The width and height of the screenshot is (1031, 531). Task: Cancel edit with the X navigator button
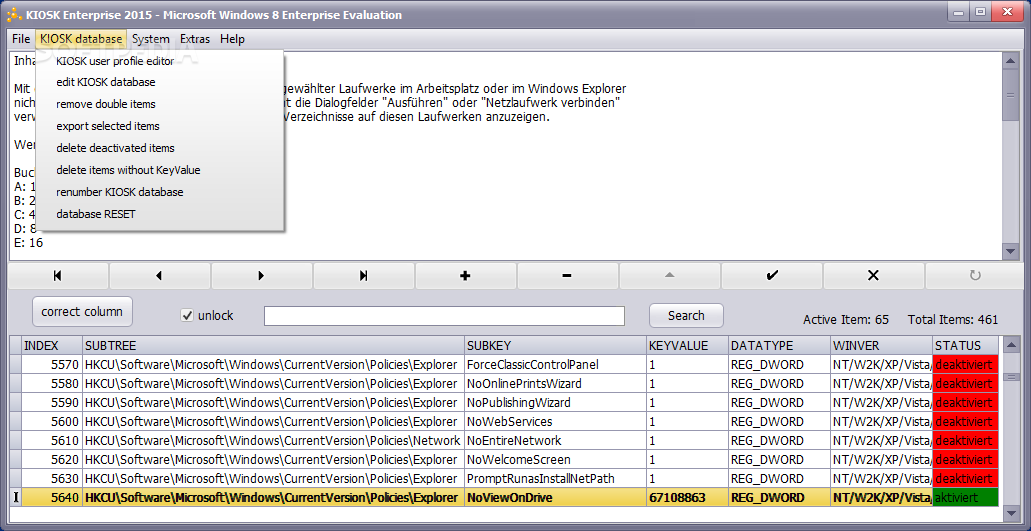click(873, 276)
